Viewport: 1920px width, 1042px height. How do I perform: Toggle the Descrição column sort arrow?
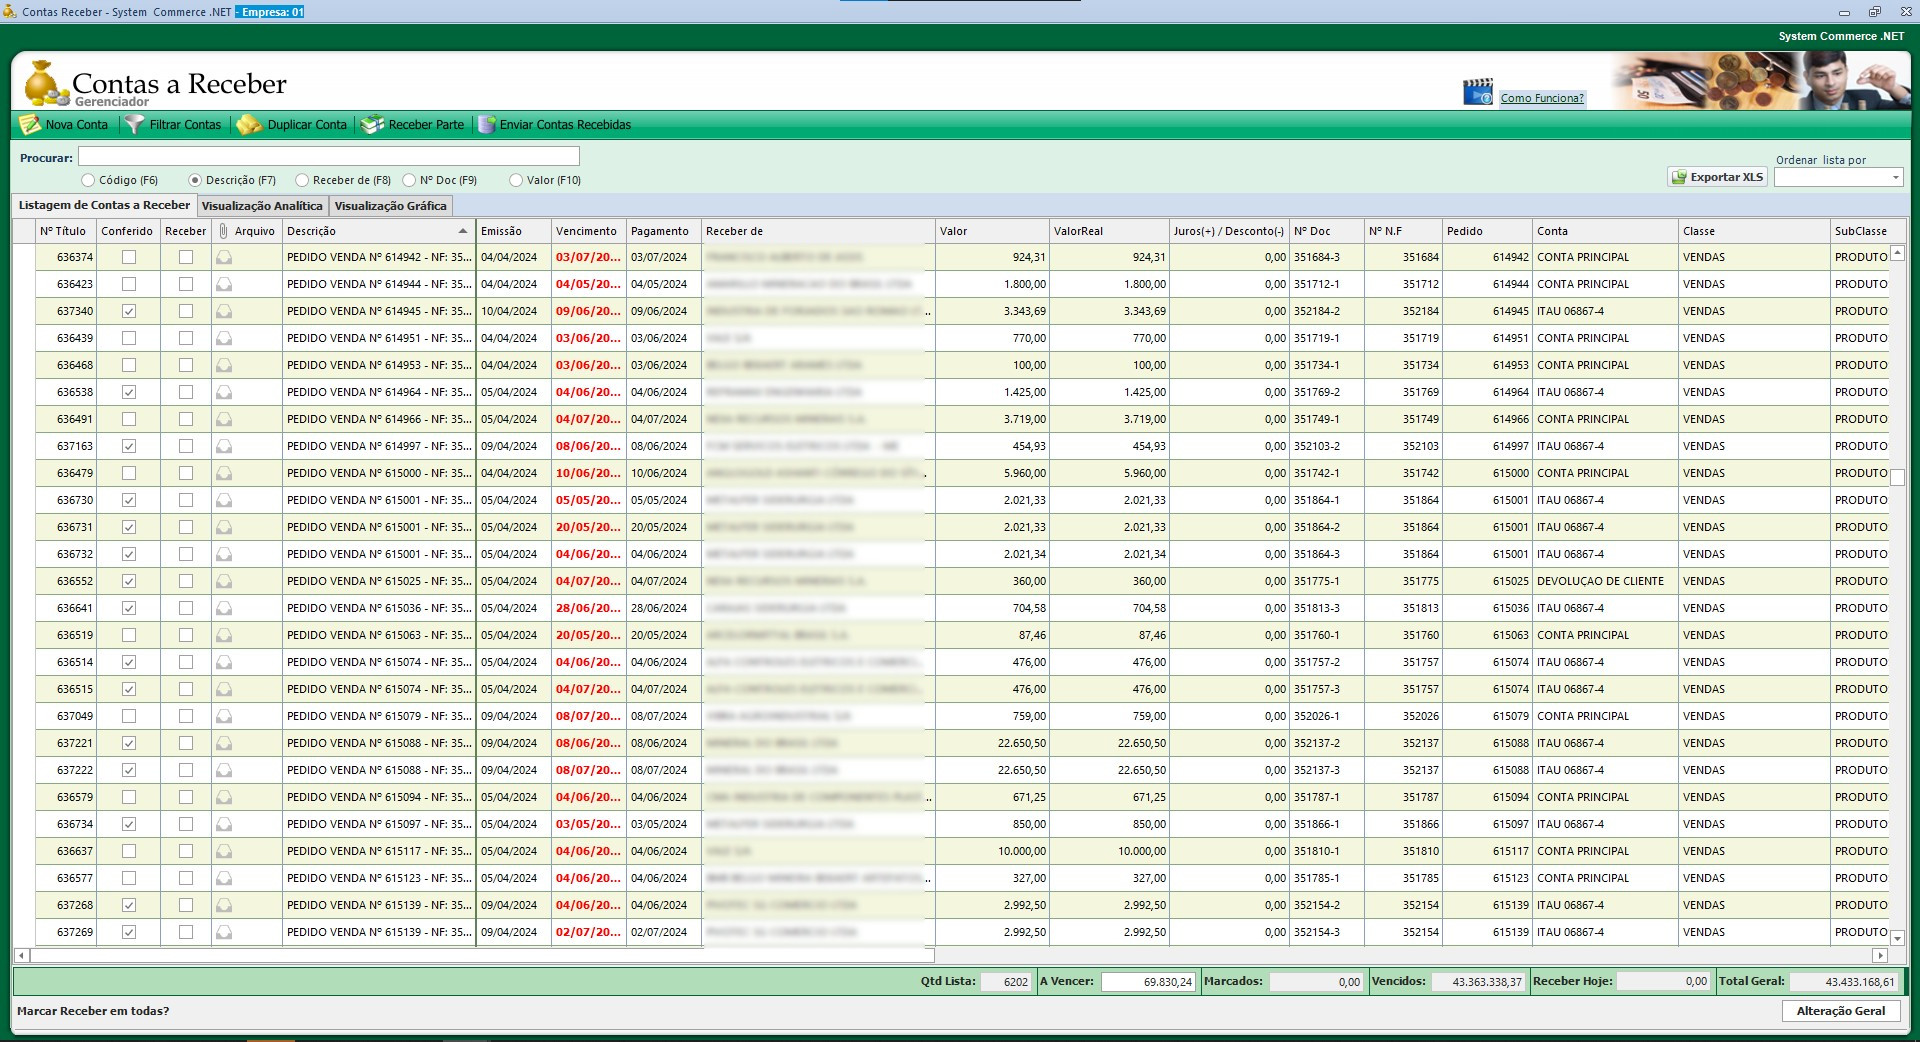pyautogui.click(x=463, y=231)
